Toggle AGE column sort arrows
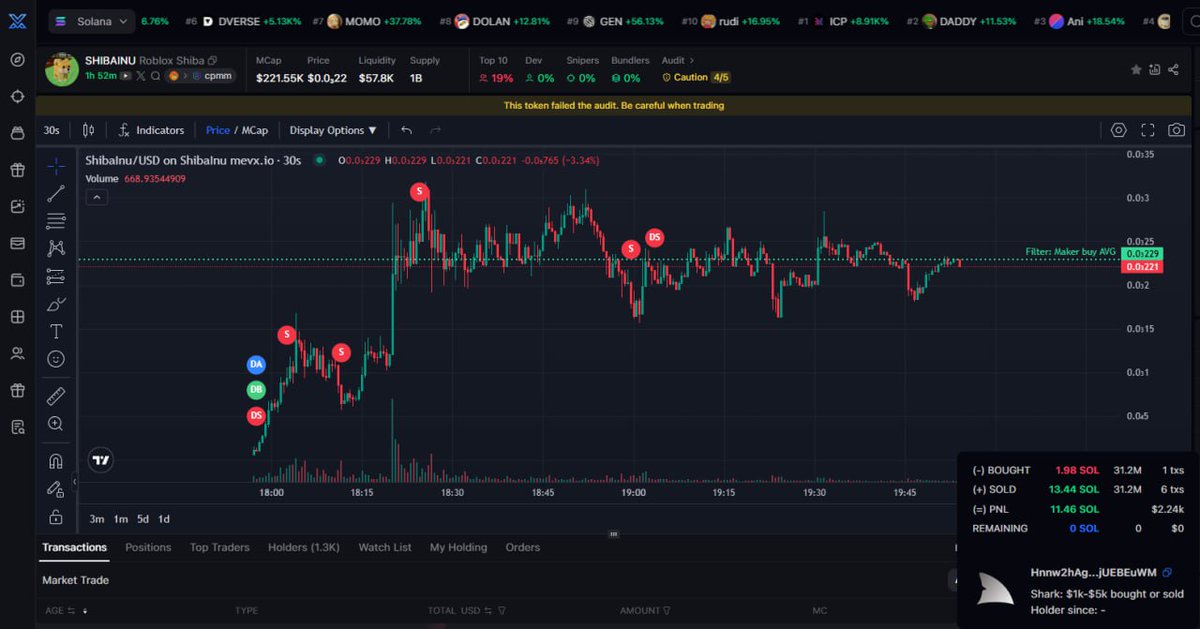The image size is (1200, 629). (85, 610)
